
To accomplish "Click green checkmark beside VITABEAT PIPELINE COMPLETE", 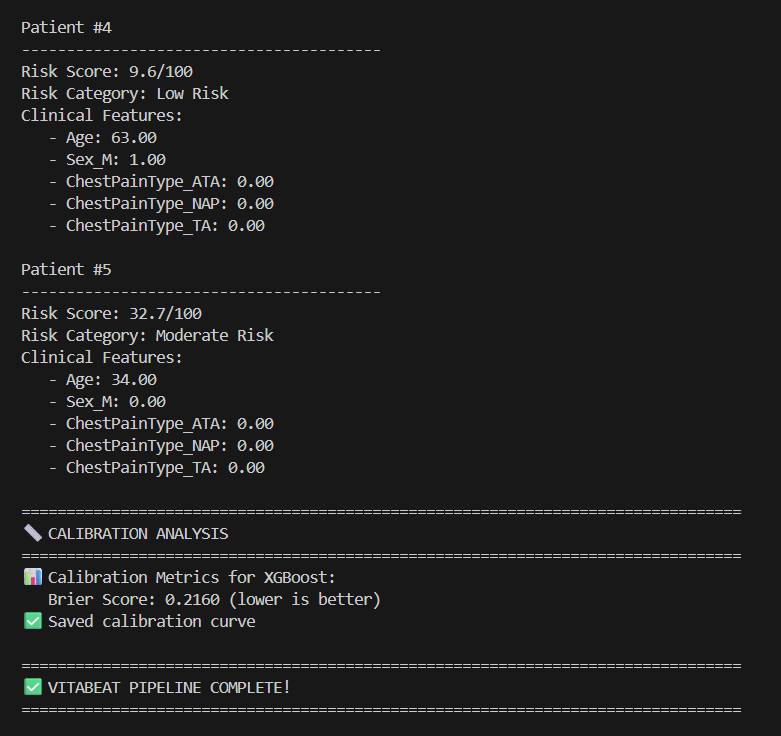I will [x=32, y=688].
